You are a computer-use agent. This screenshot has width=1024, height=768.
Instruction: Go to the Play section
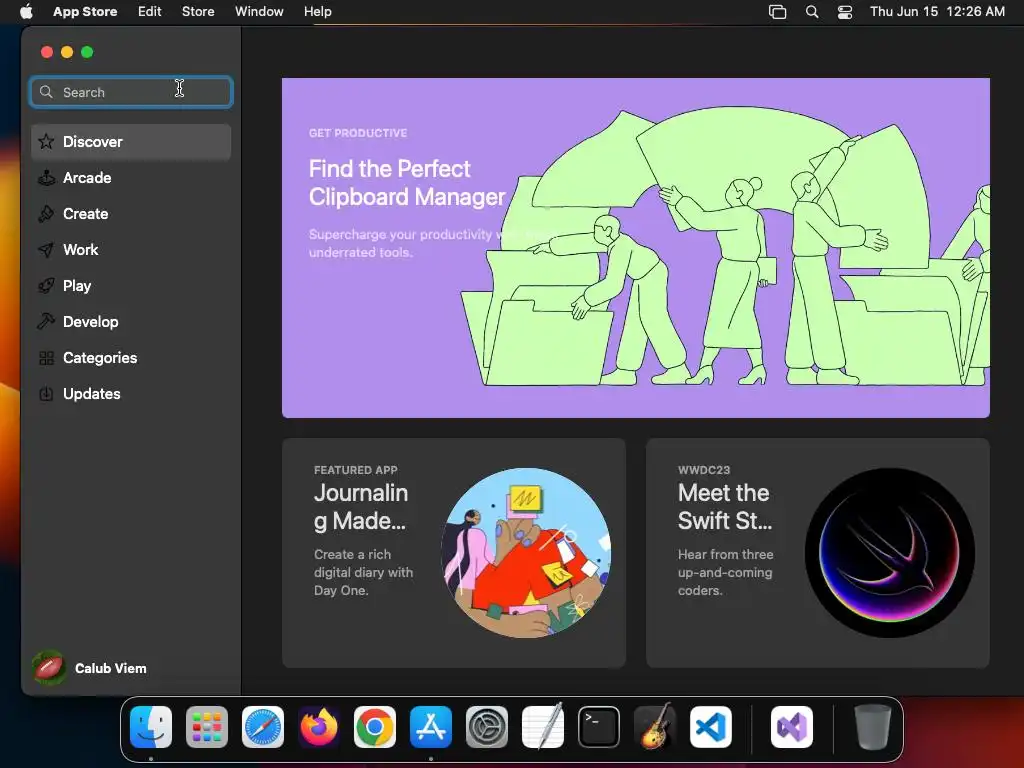point(131,285)
